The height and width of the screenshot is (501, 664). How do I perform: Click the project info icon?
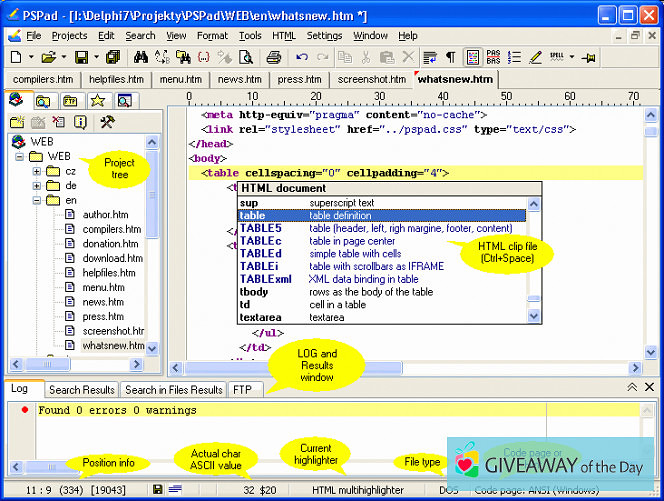pos(80,122)
